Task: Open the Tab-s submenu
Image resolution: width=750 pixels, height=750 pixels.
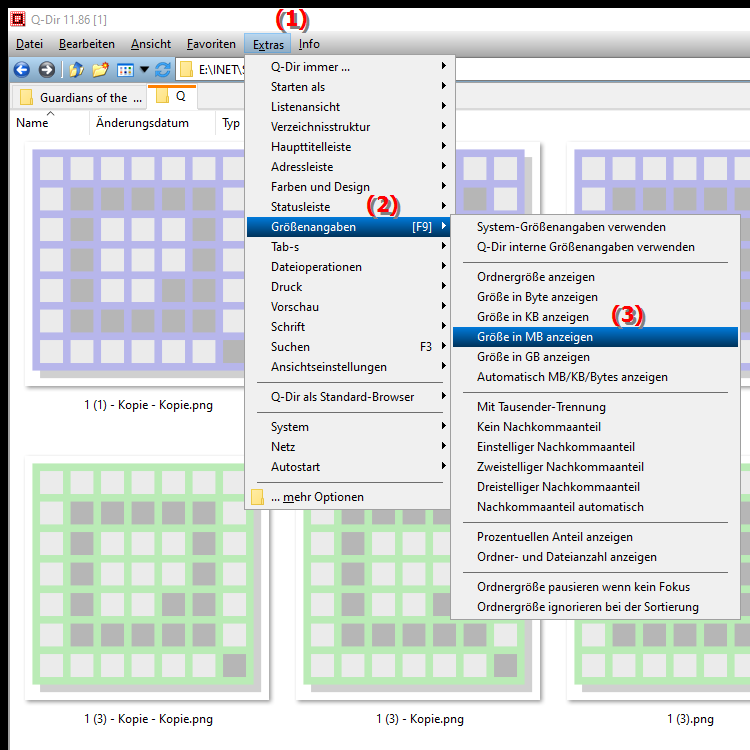Action: click(349, 247)
